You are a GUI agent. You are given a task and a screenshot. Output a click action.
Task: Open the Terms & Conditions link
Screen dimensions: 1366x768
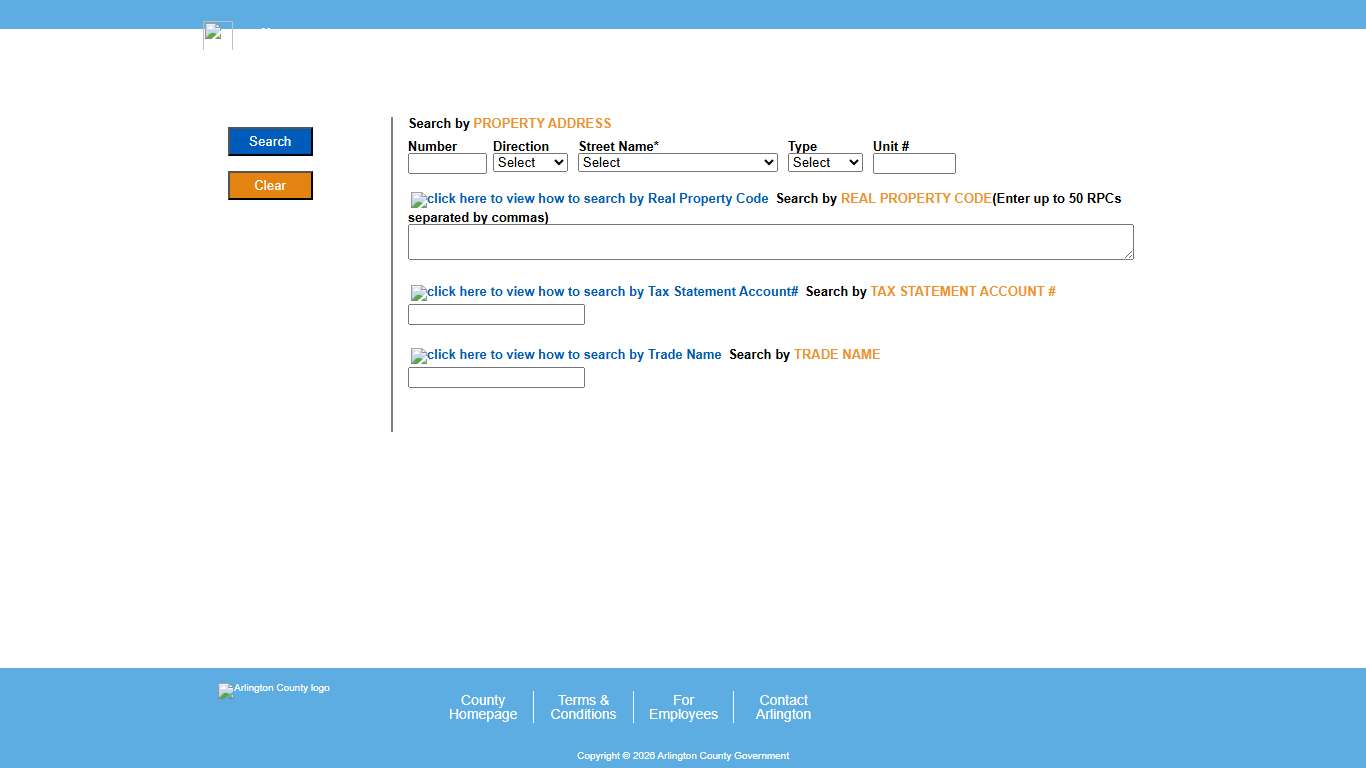click(583, 707)
